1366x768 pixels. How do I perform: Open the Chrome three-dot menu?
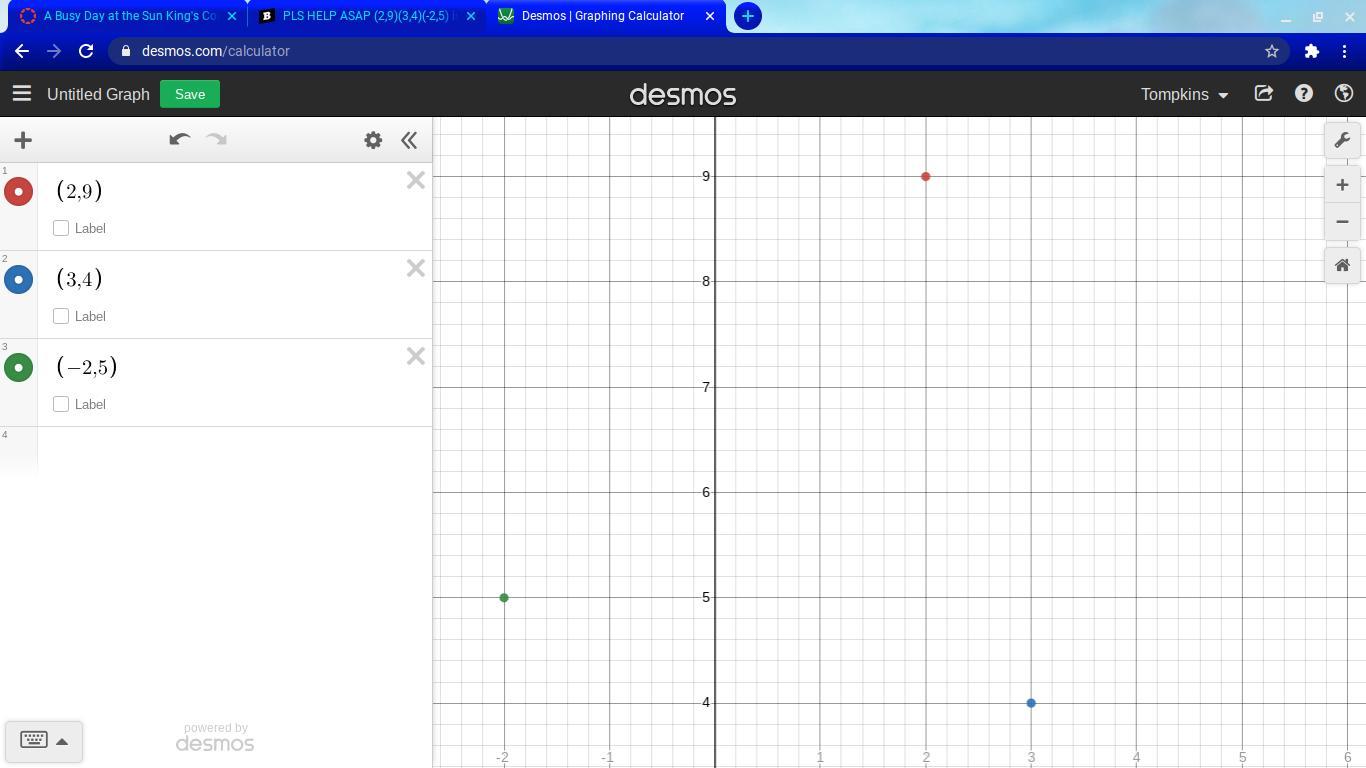click(x=1345, y=51)
